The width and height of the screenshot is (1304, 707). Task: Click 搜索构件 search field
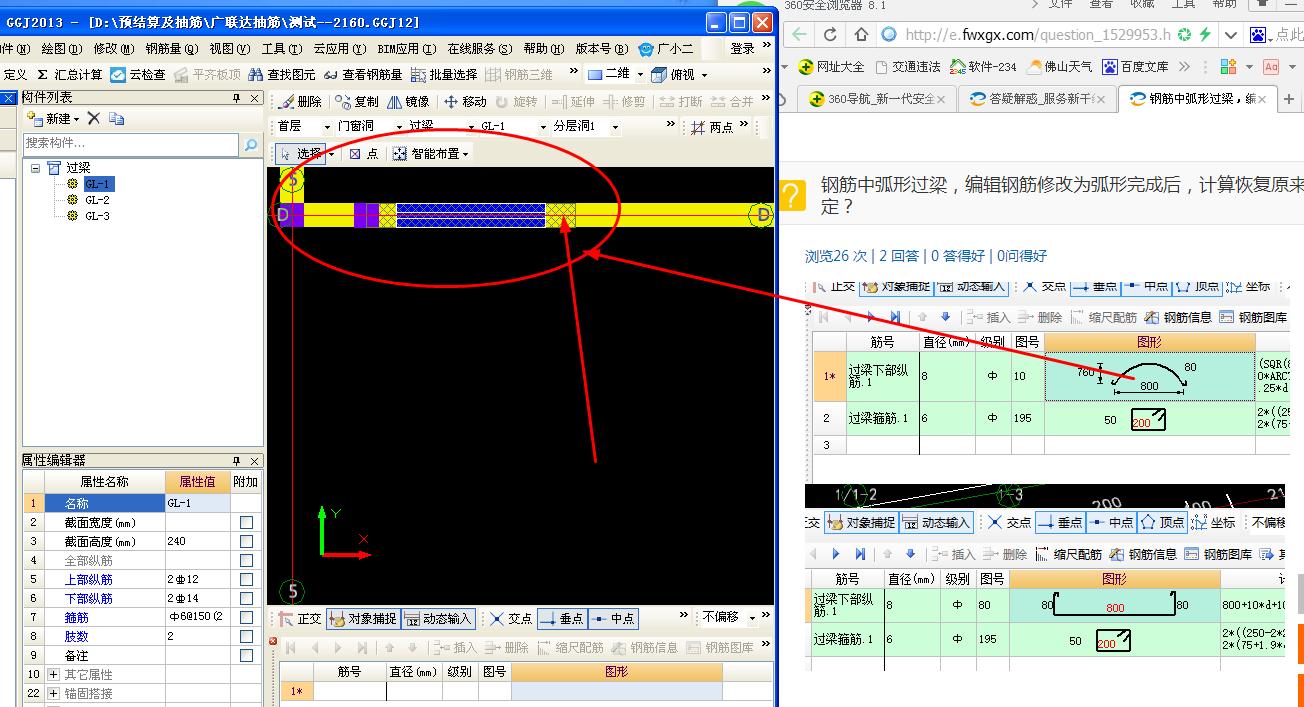click(x=132, y=145)
